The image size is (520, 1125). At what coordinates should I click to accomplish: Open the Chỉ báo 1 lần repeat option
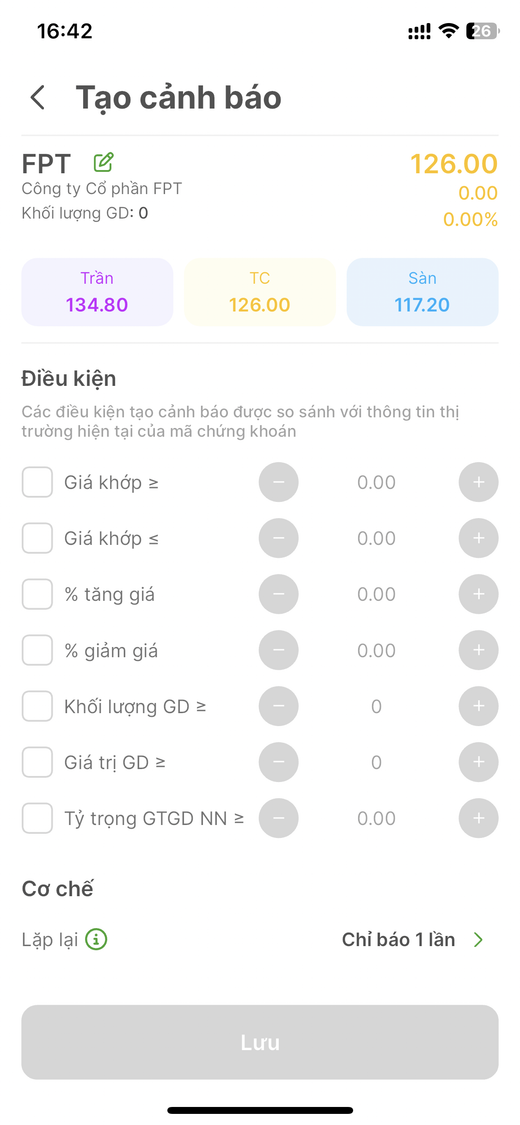pyautogui.click(x=398, y=940)
